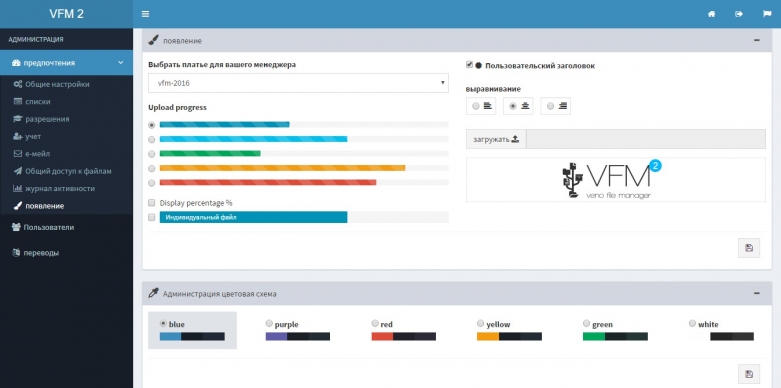
Task: Click the flag icon in top bar
Action: (x=767, y=14)
